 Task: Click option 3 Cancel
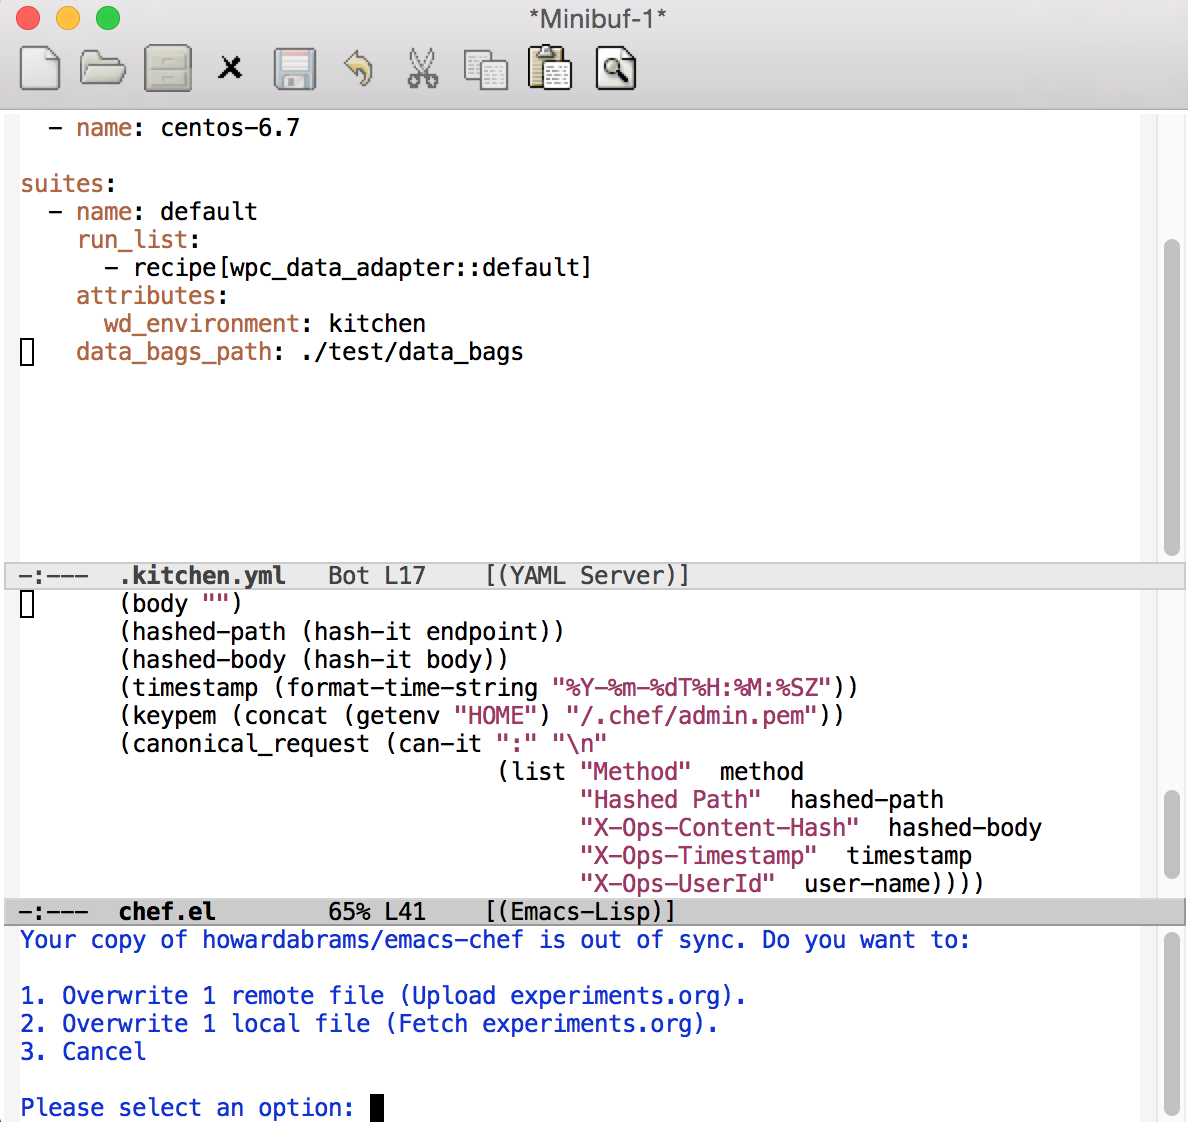(83, 1052)
